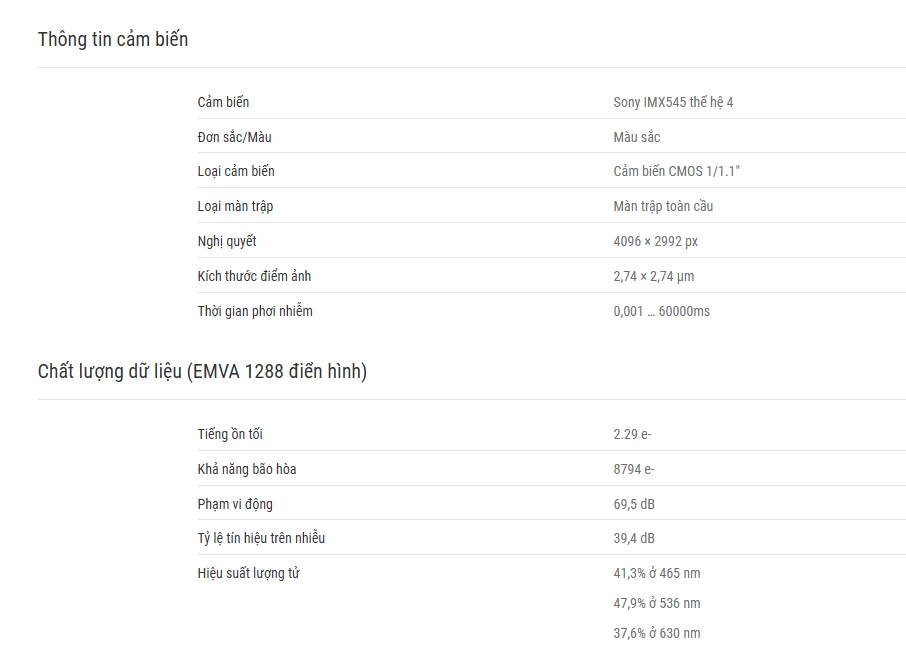This screenshot has height=659, width=906.
Task: Select the Đơn sắc/Màu label
Action: pos(235,137)
